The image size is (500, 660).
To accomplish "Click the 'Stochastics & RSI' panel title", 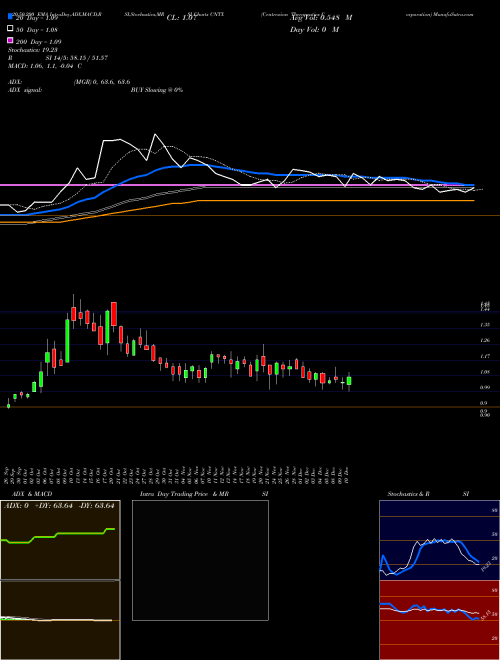I will point(428,494).
